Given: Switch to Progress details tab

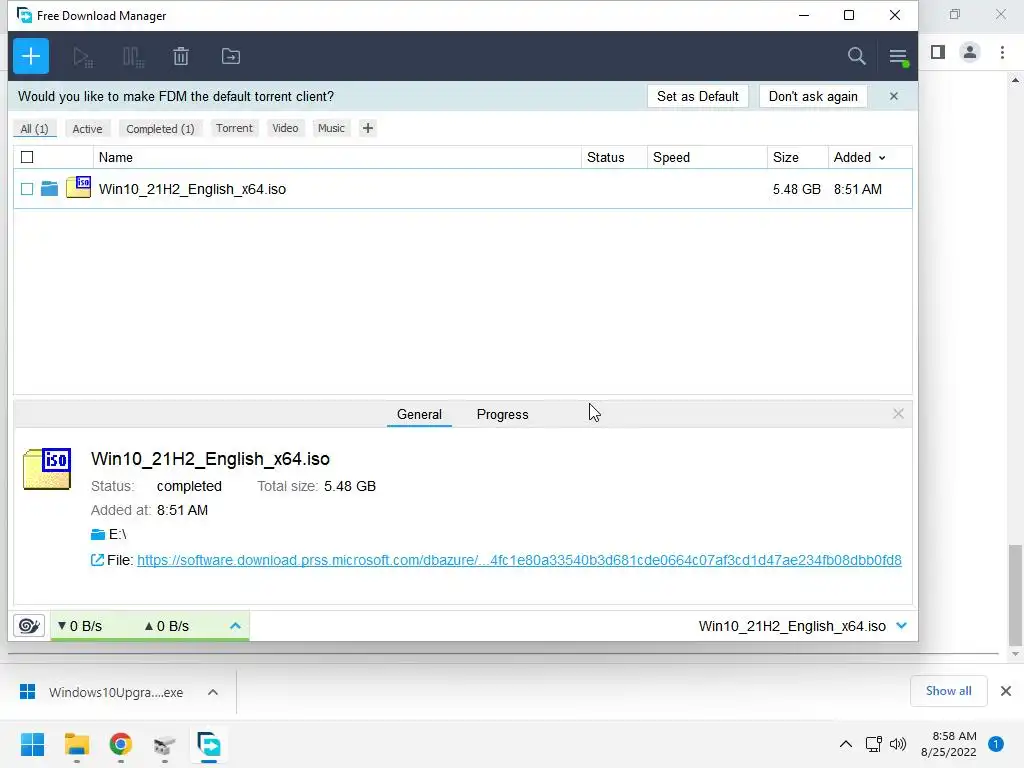Looking at the screenshot, I should pyautogui.click(x=502, y=415).
